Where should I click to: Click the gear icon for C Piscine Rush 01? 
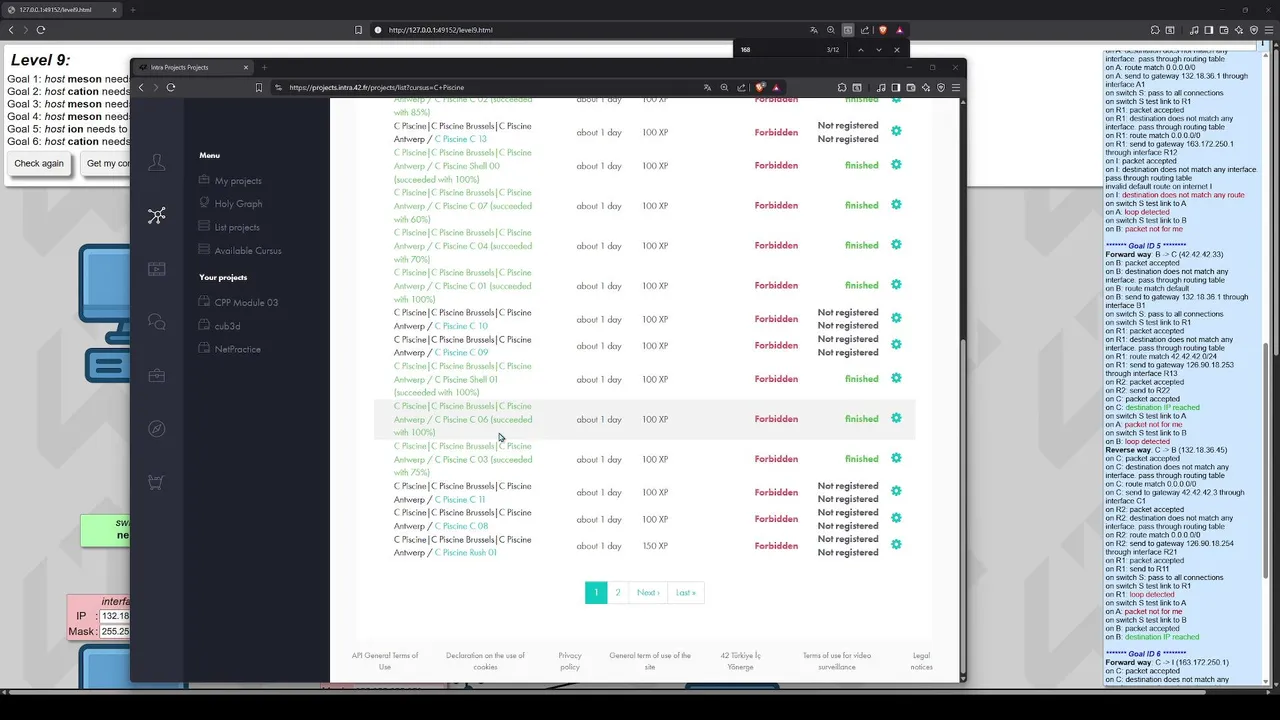896,545
